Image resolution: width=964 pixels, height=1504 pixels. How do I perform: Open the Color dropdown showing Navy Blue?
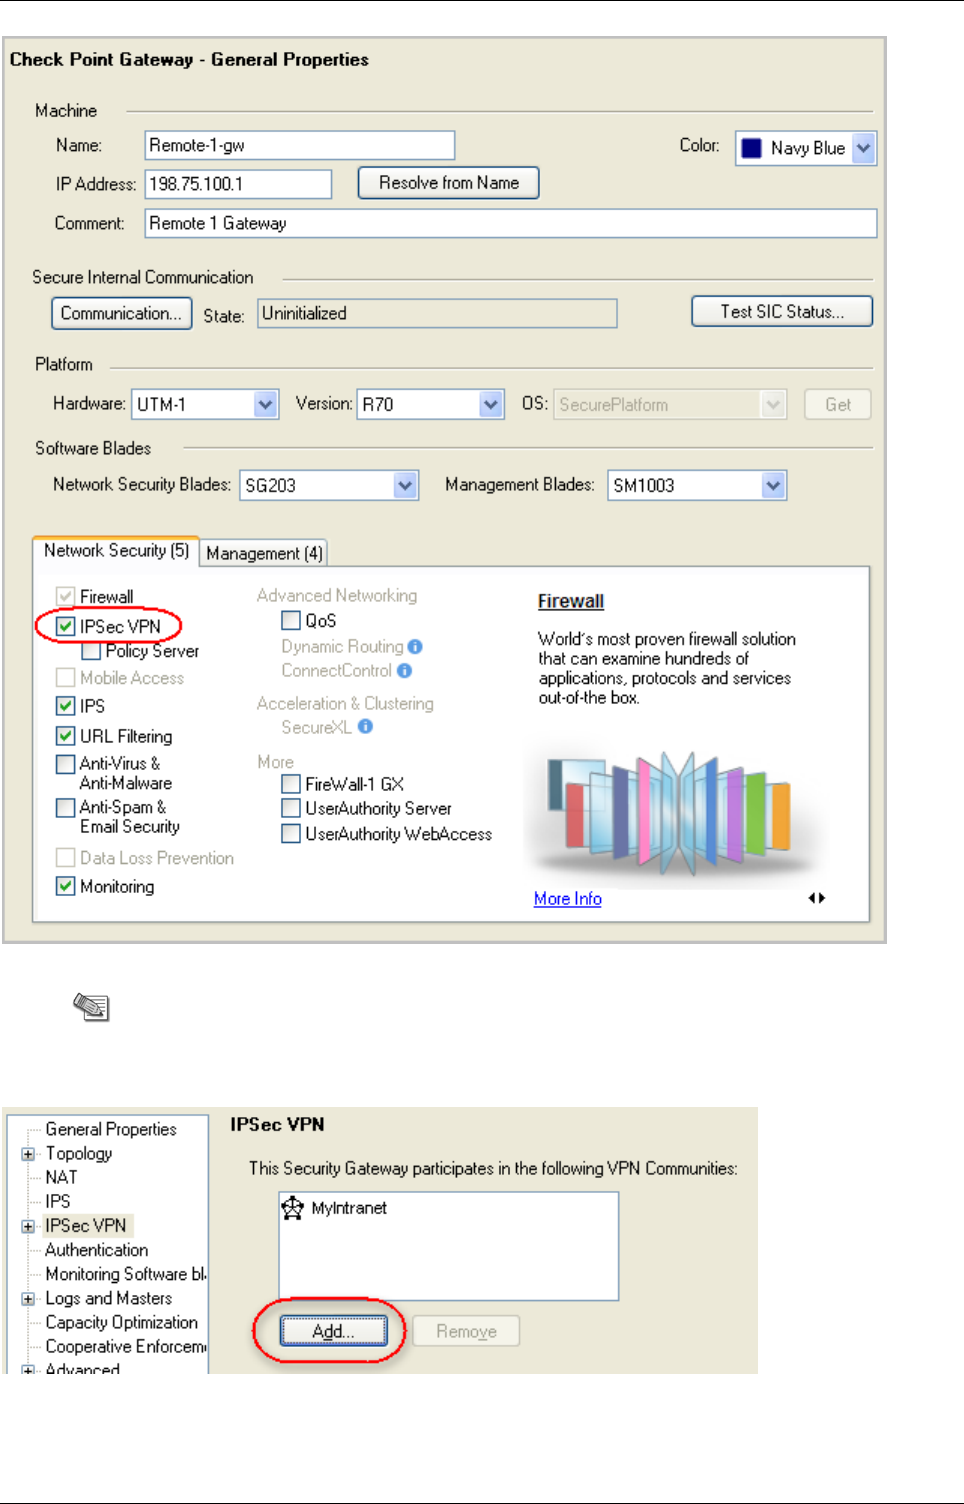pyautogui.click(x=864, y=148)
